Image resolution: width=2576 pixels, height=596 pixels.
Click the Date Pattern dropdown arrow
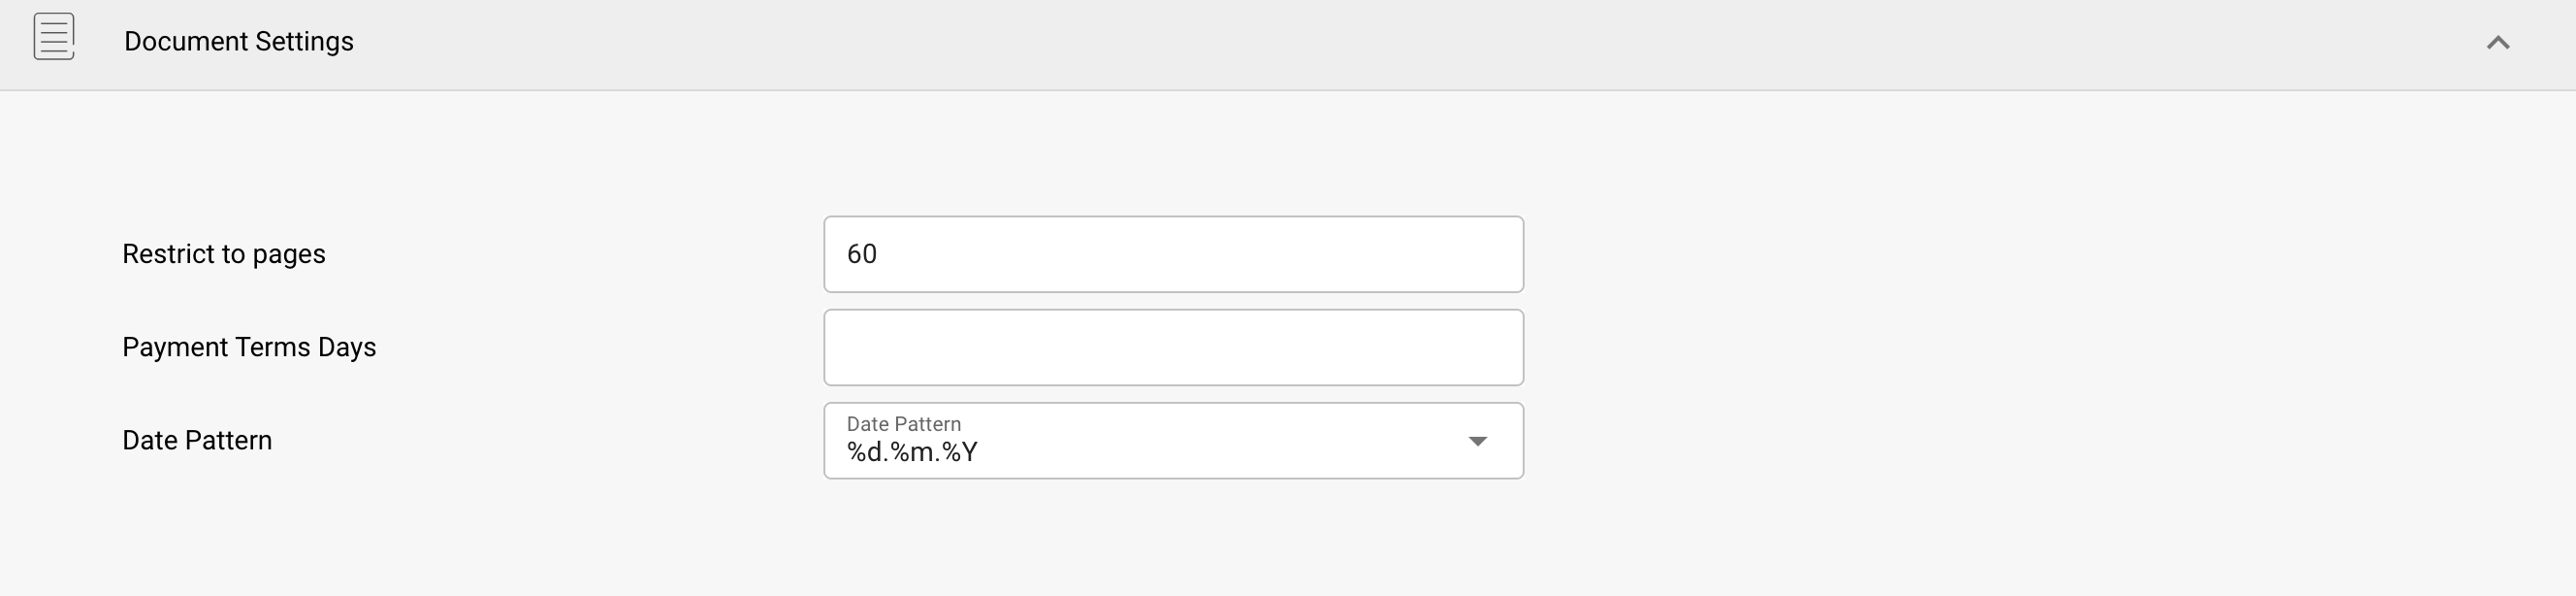coord(1477,441)
